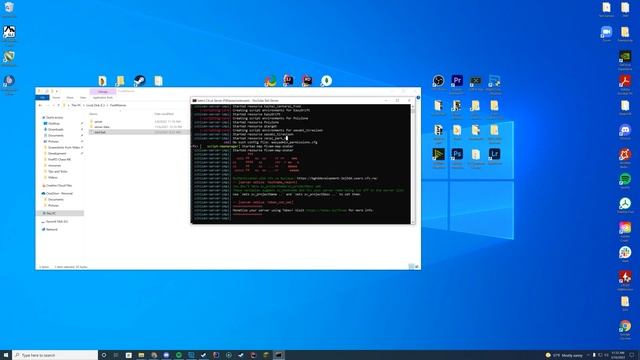Image resolution: width=640 pixels, height=360 pixels.
Task: Launch Adobe Lightroom desktop shortcut
Action: 494,154
